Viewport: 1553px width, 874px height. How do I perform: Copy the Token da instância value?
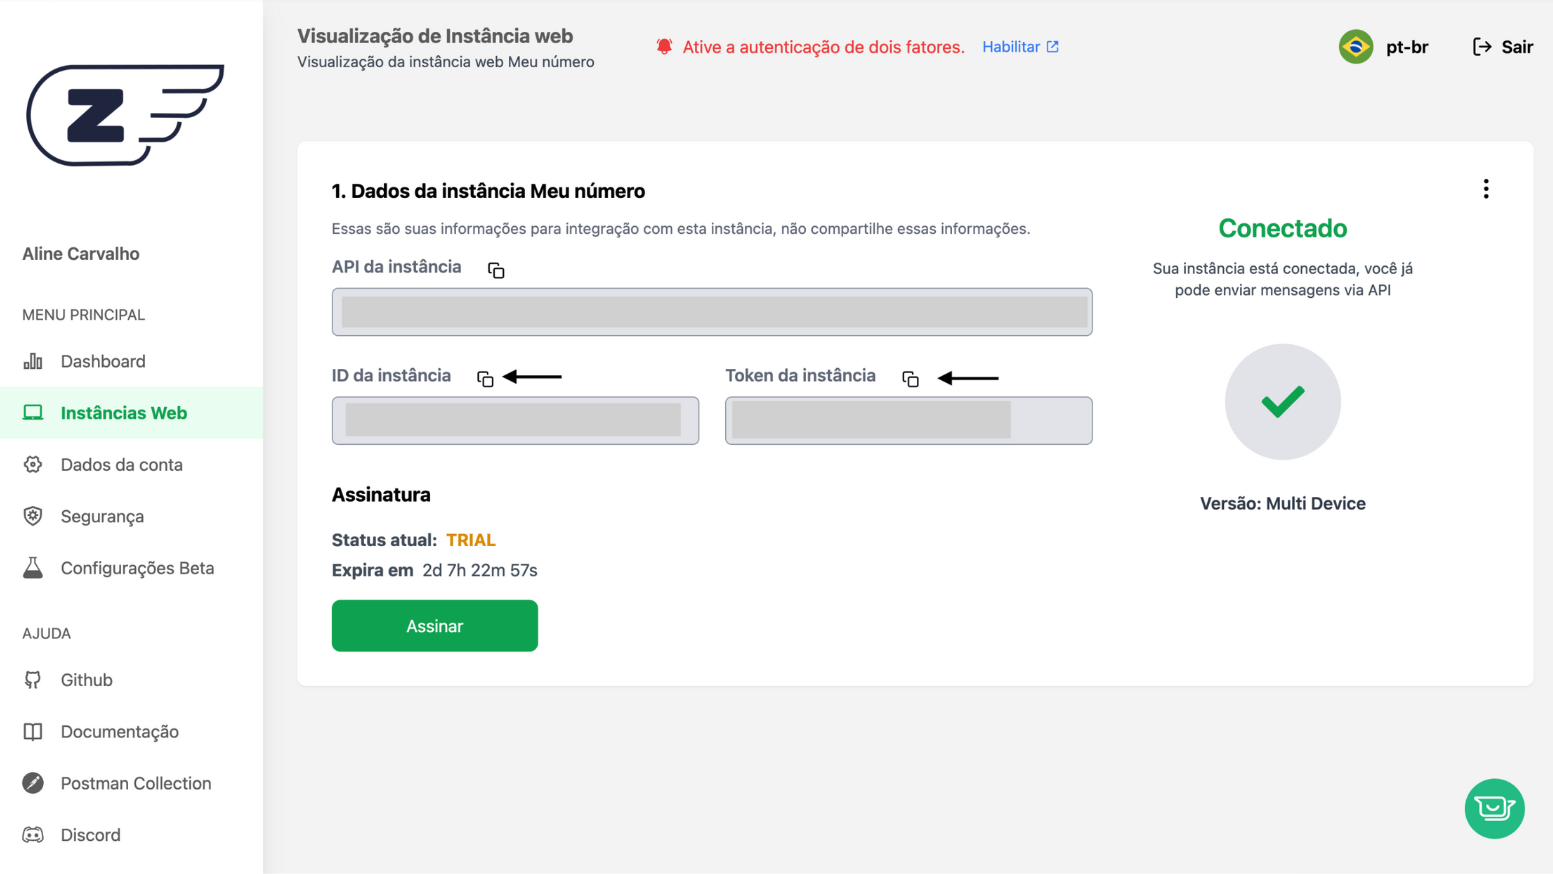coord(910,379)
